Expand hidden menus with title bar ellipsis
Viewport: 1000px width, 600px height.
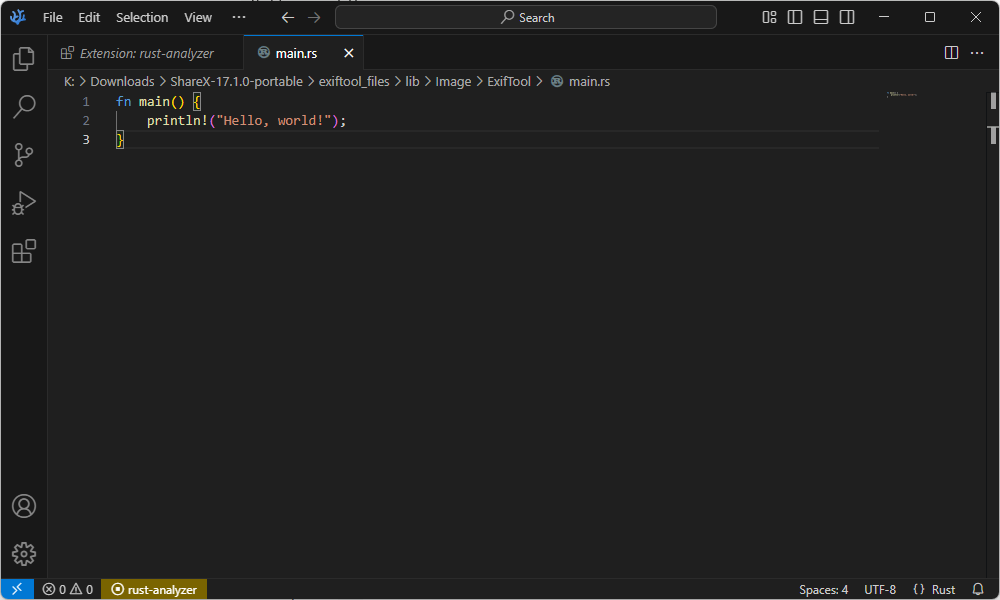click(239, 17)
